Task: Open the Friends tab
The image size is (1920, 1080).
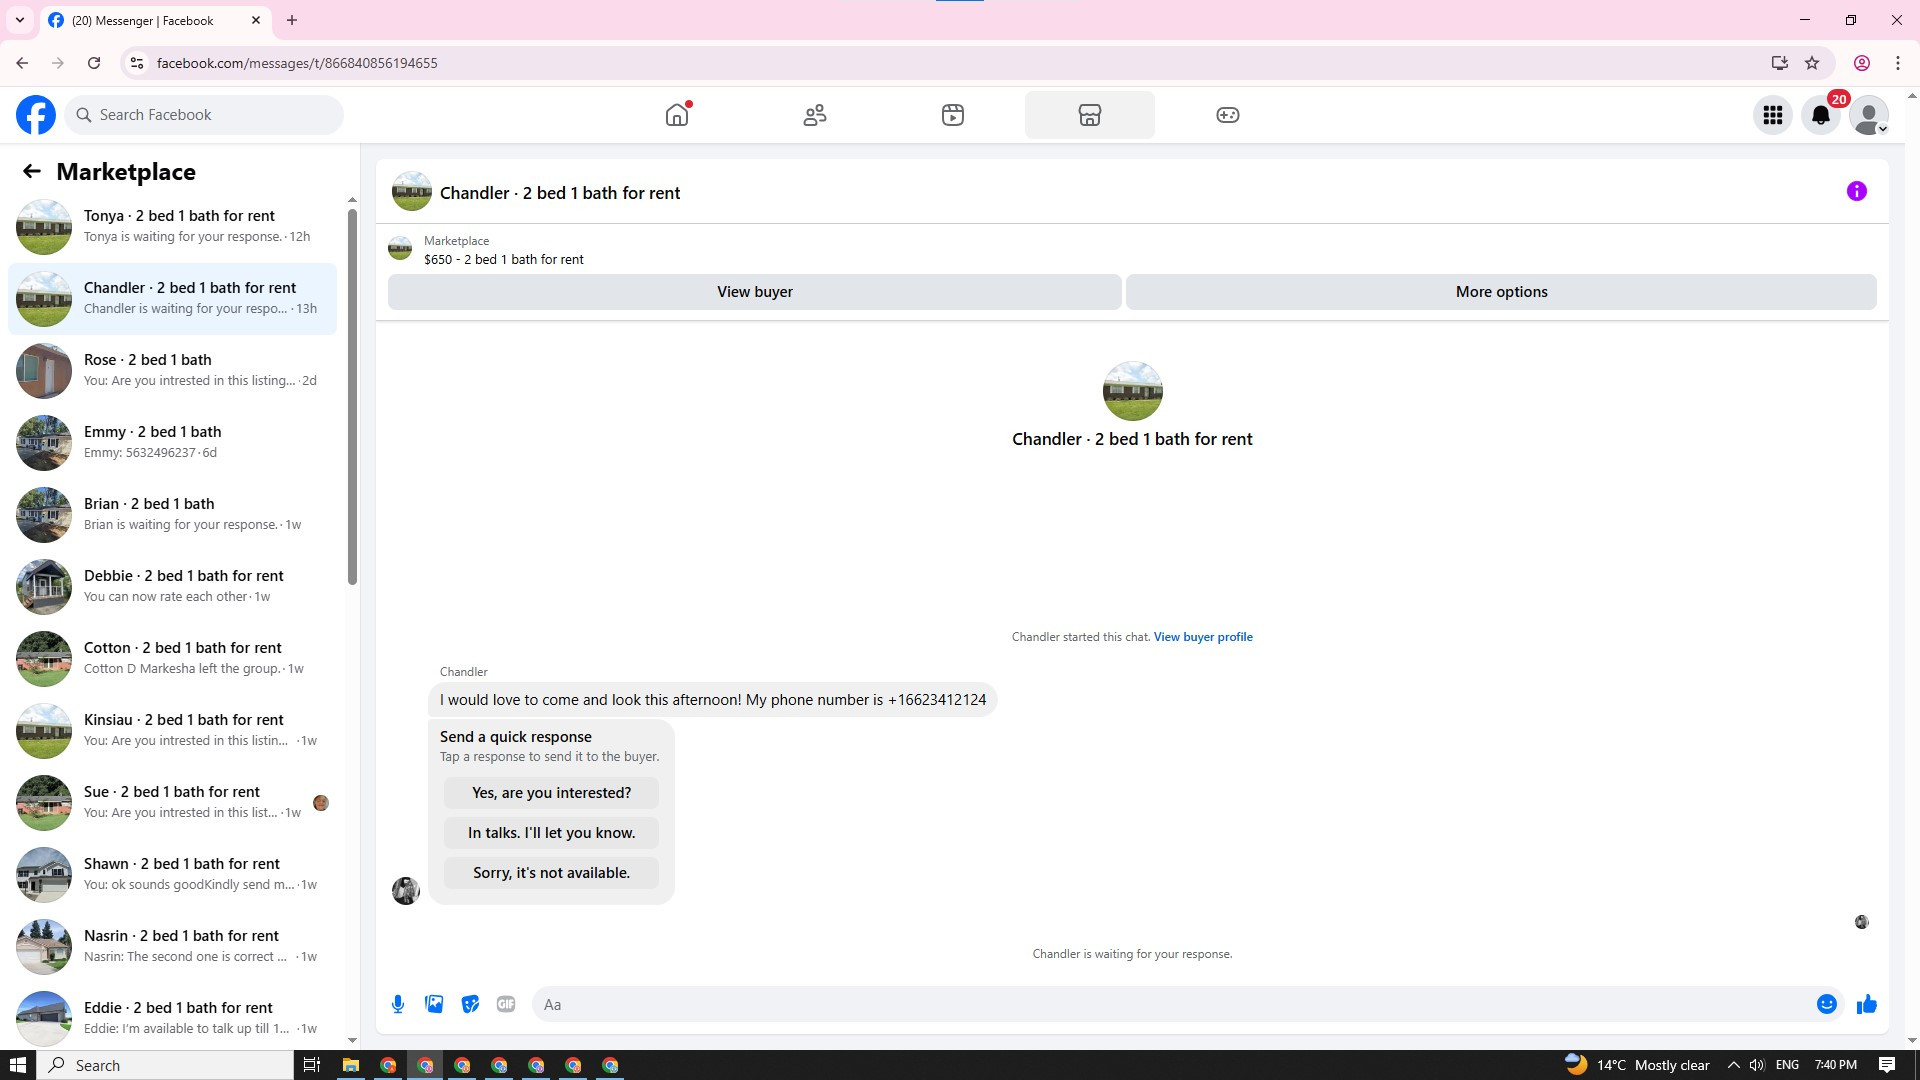Action: (x=815, y=115)
